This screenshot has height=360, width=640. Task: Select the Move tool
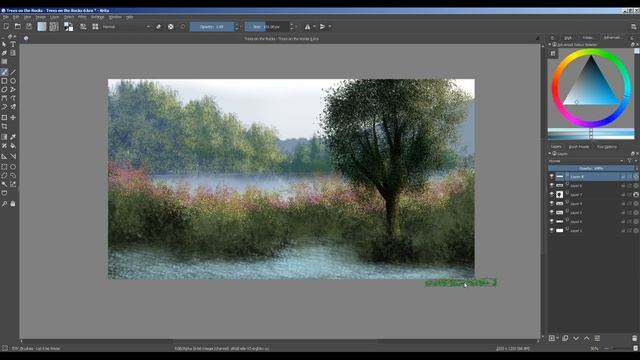coord(13,118)
